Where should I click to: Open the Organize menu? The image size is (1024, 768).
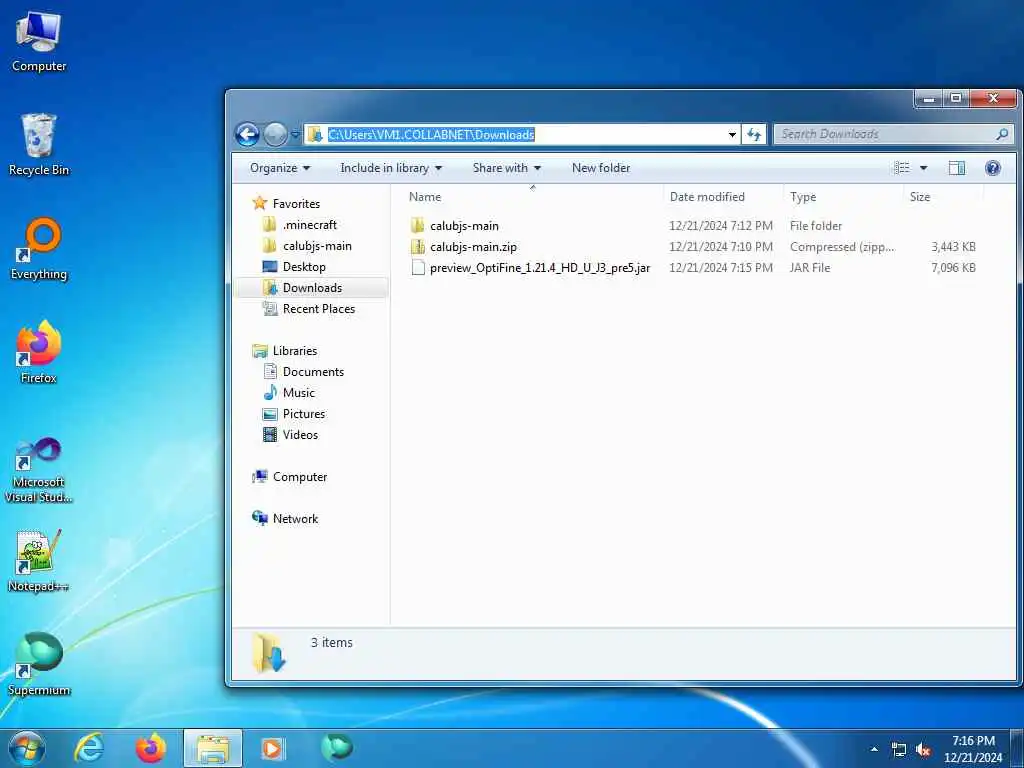[x=280, y=168]
